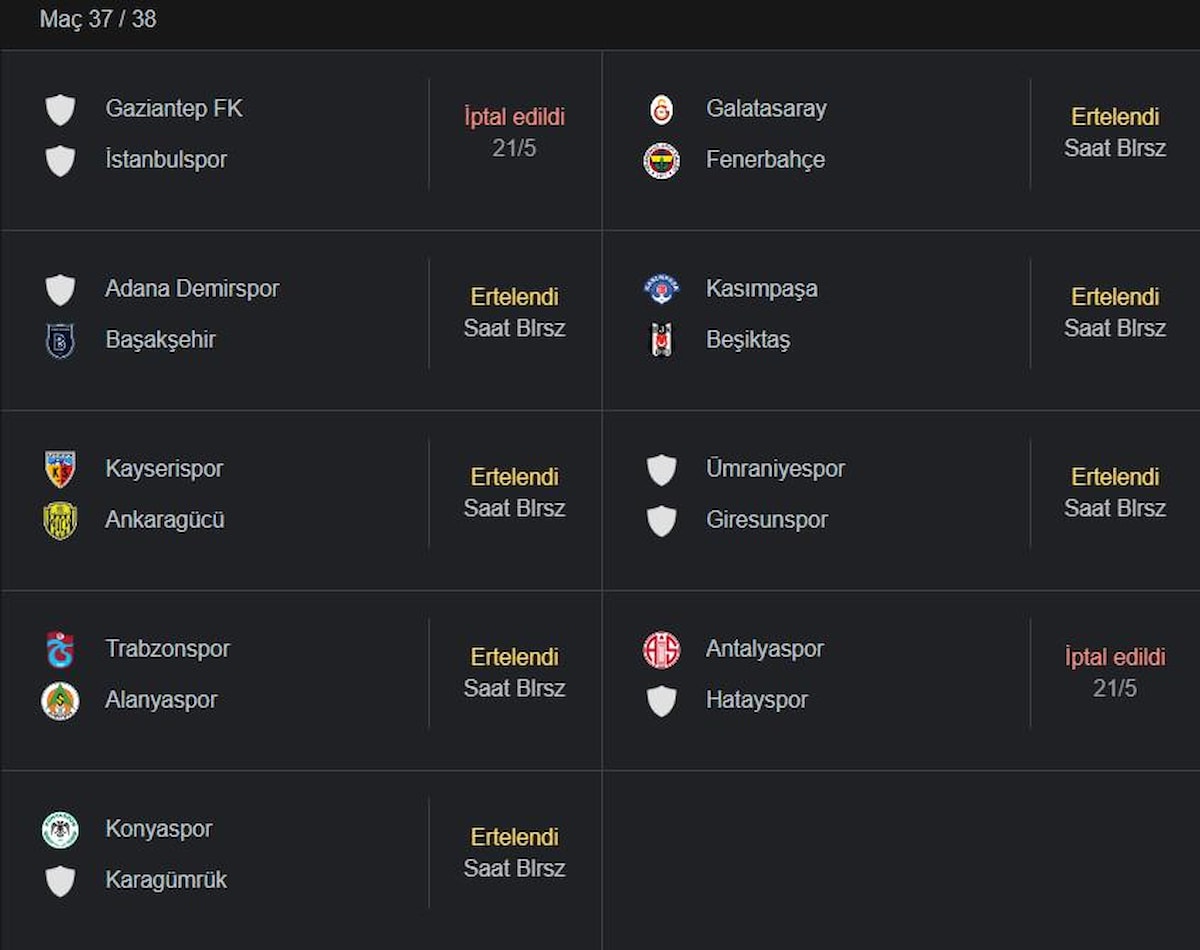Select the Başakşehir team badge
This screenshot has height=950, width=1200.
pos(60,341)
